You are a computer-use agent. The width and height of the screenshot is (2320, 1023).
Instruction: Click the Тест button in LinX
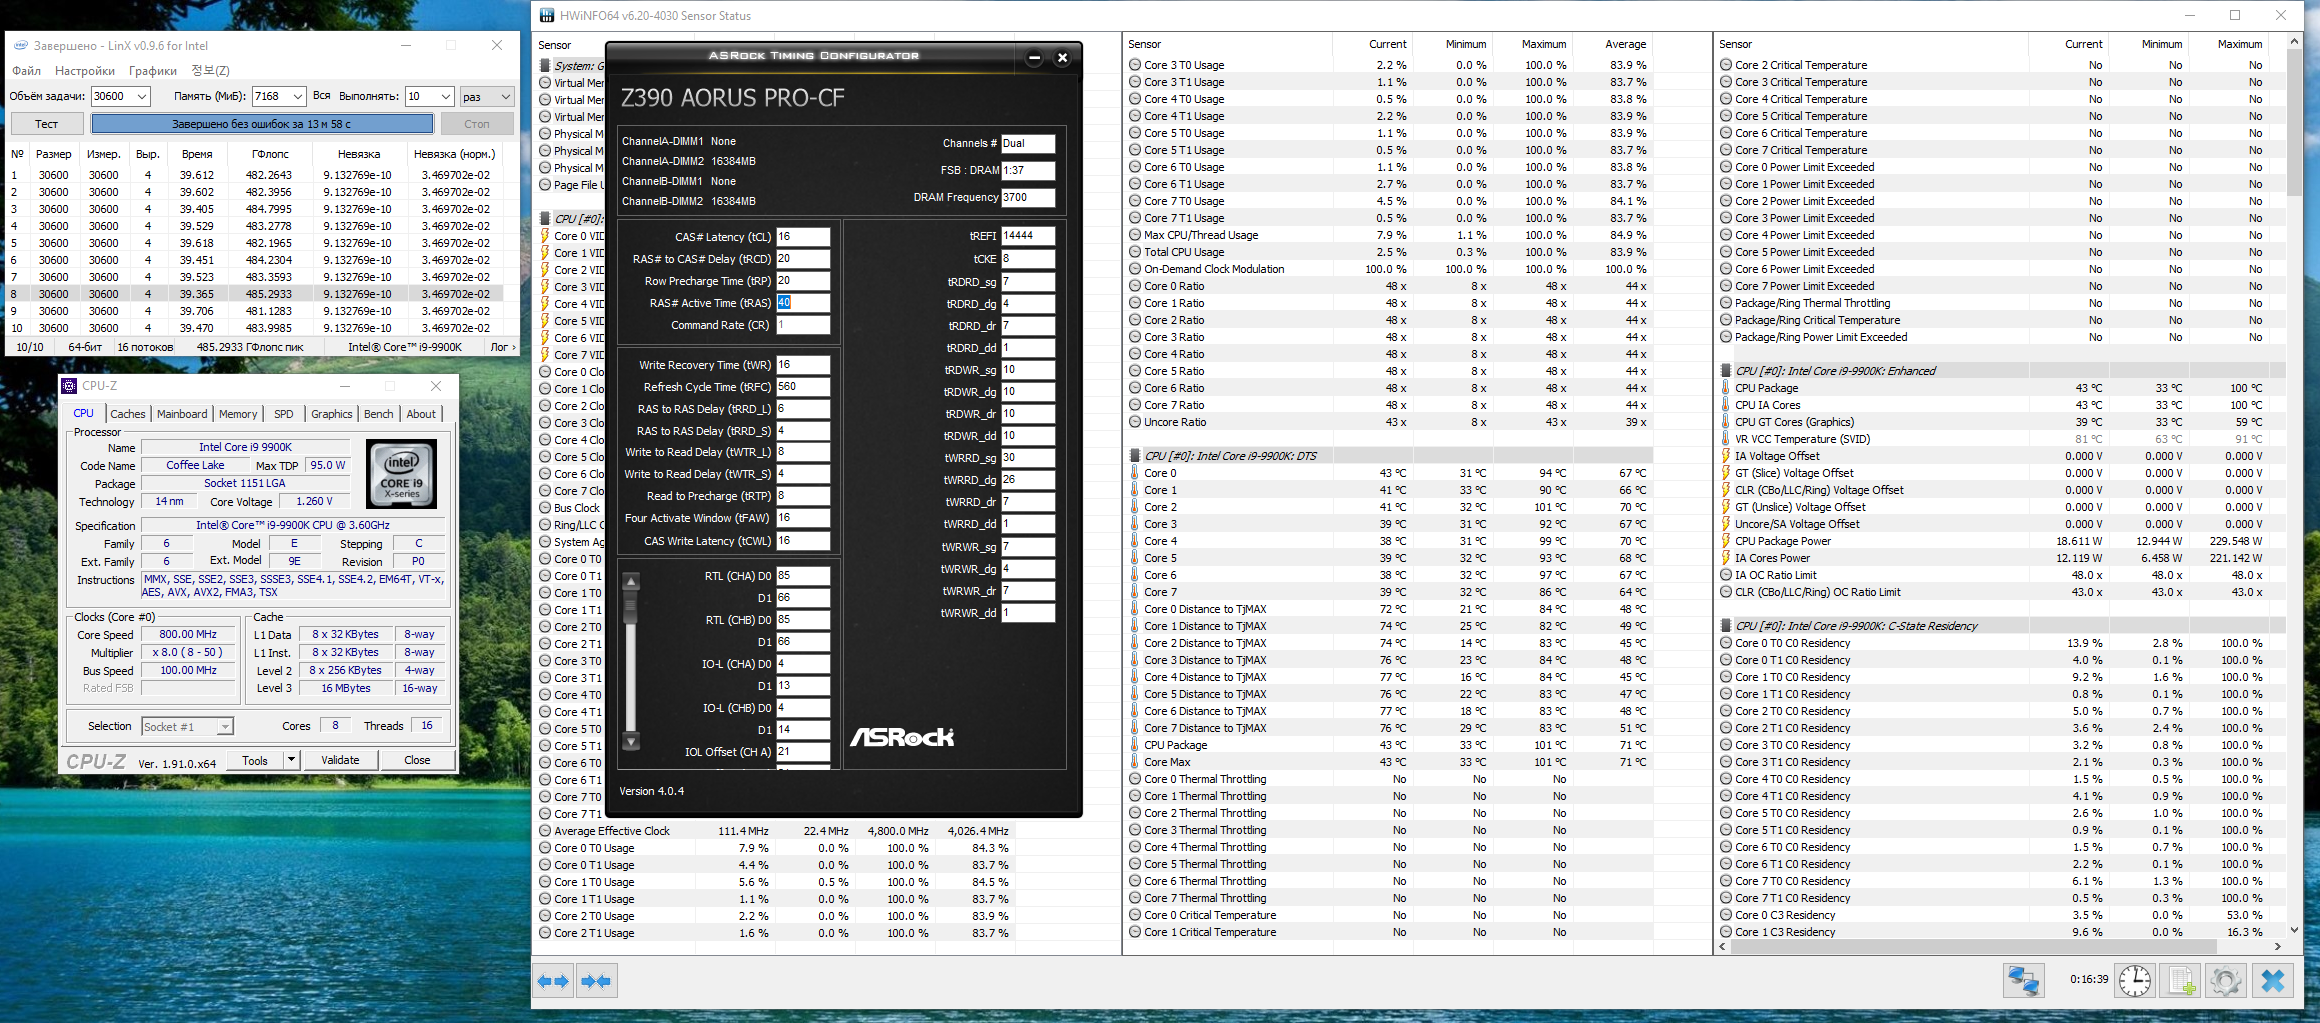pos(47,124)
